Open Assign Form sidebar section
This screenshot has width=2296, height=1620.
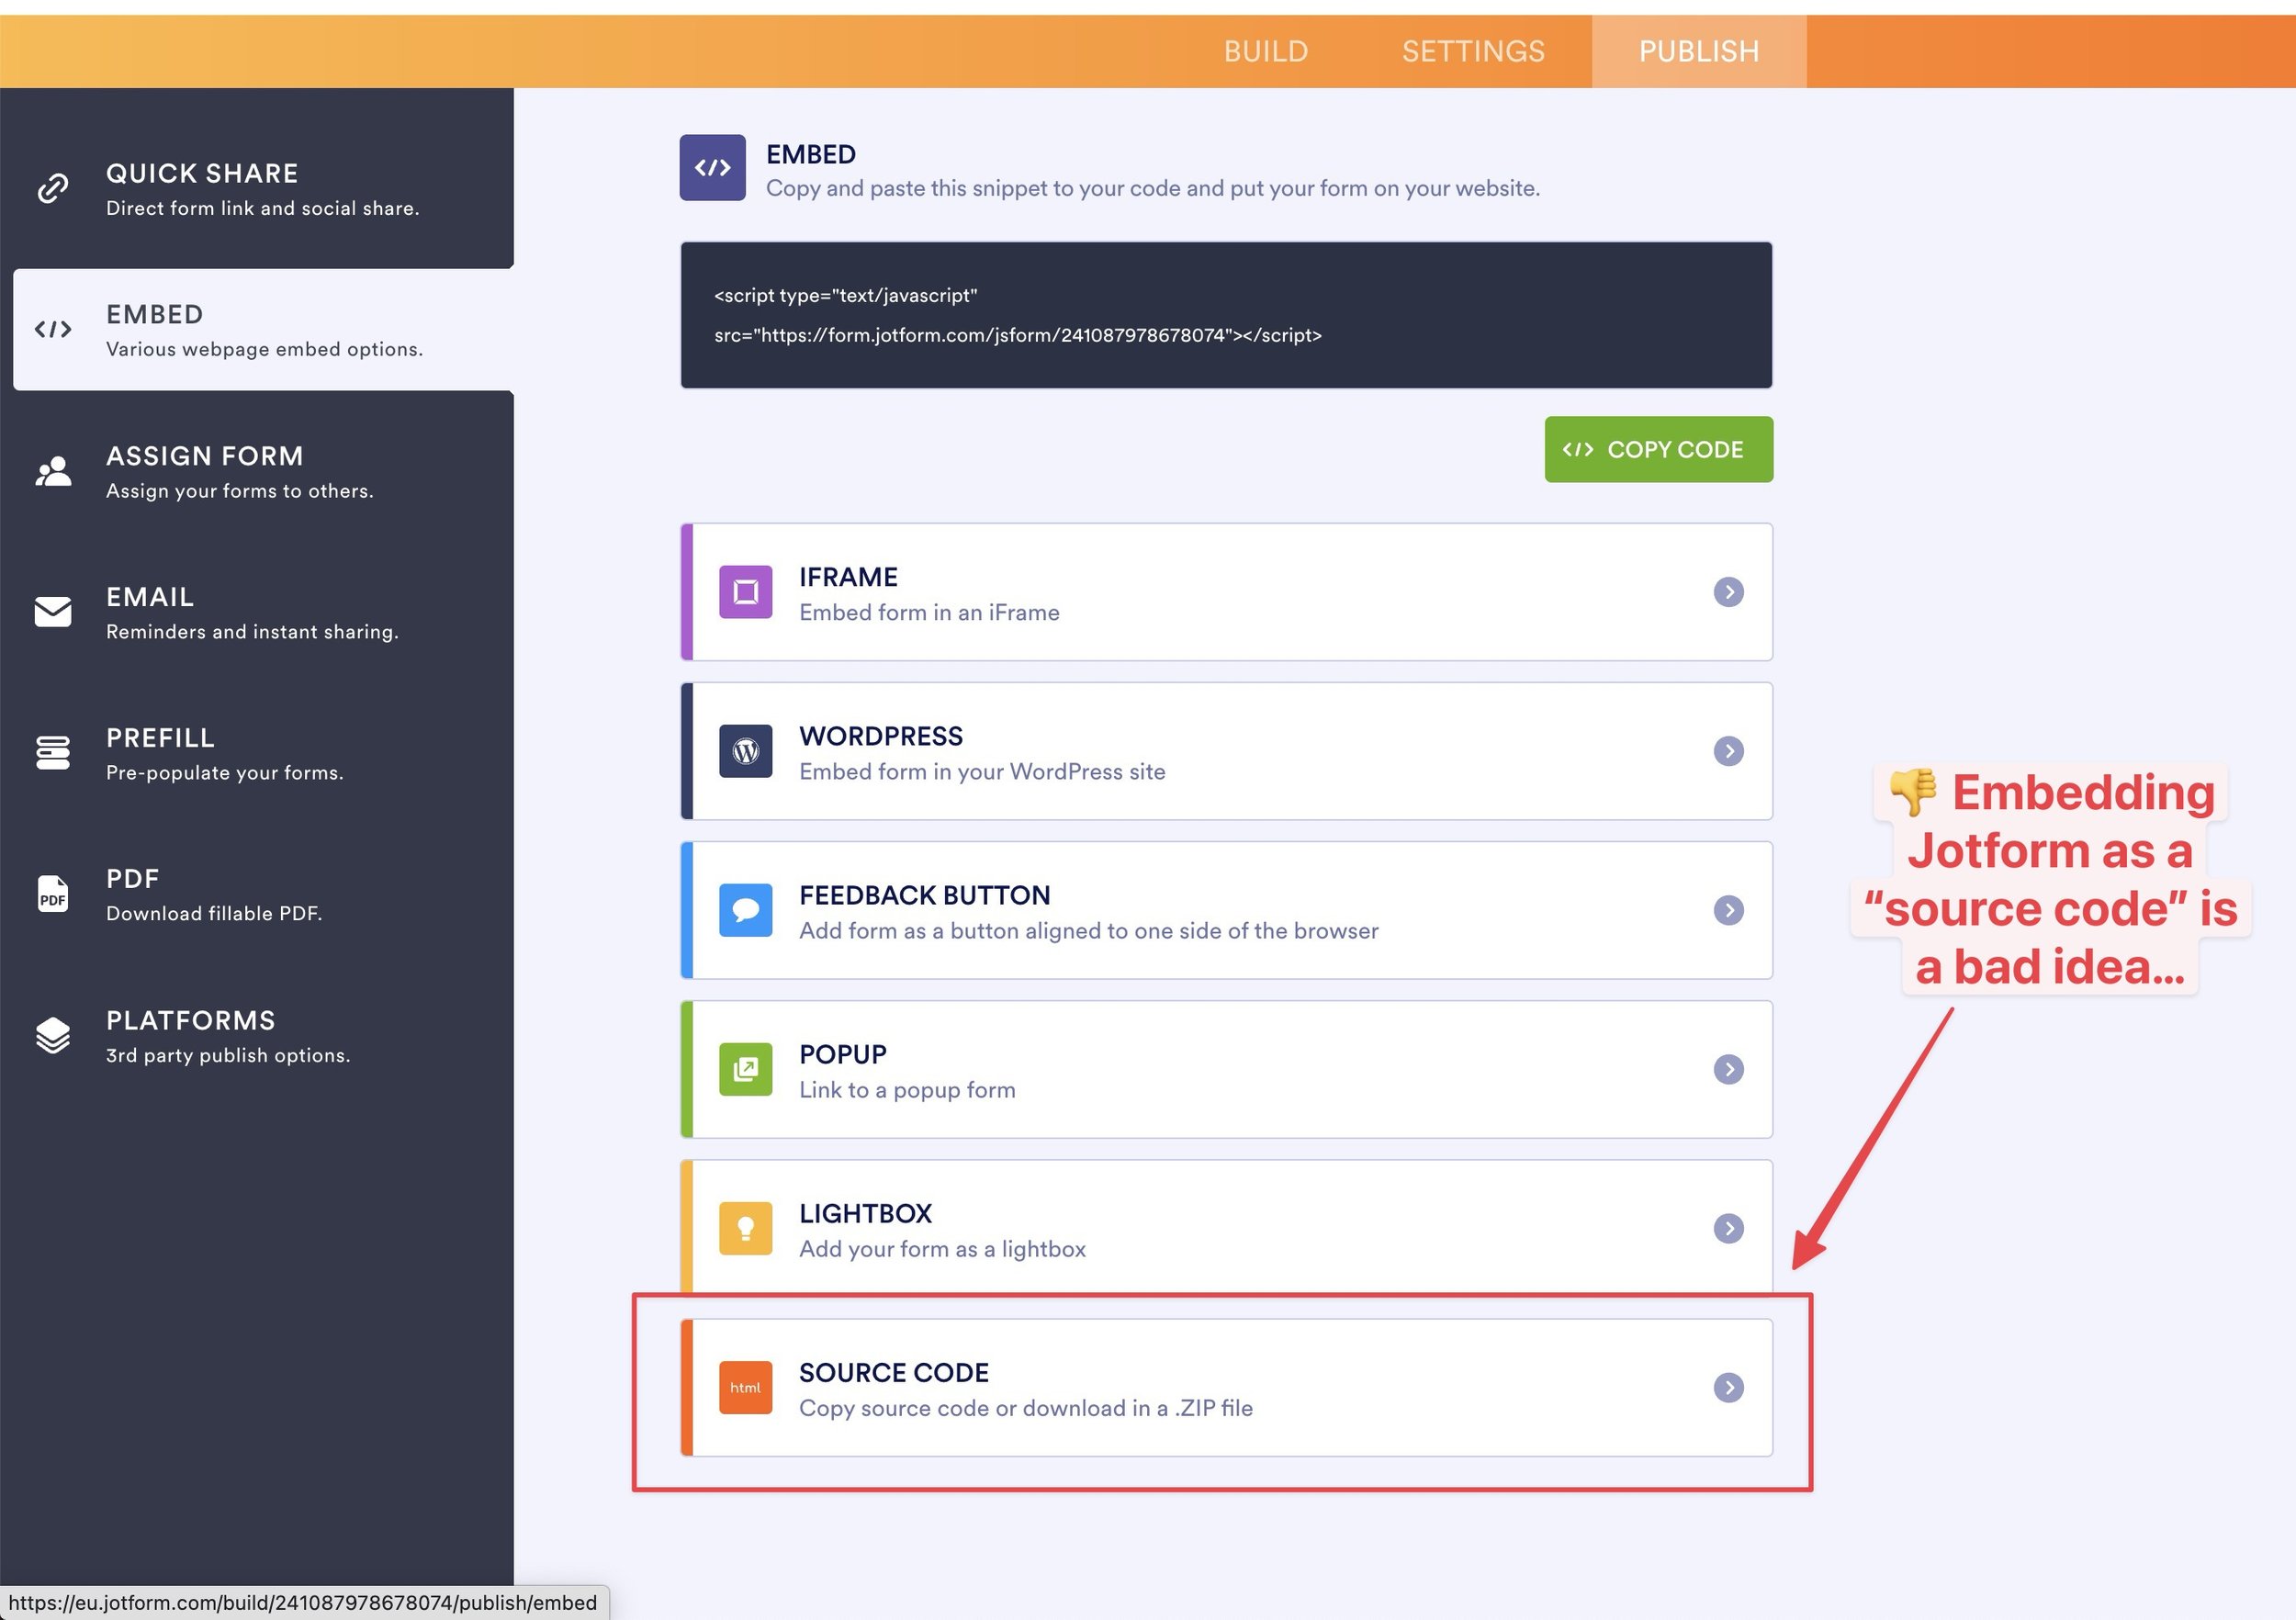[257, 471]
